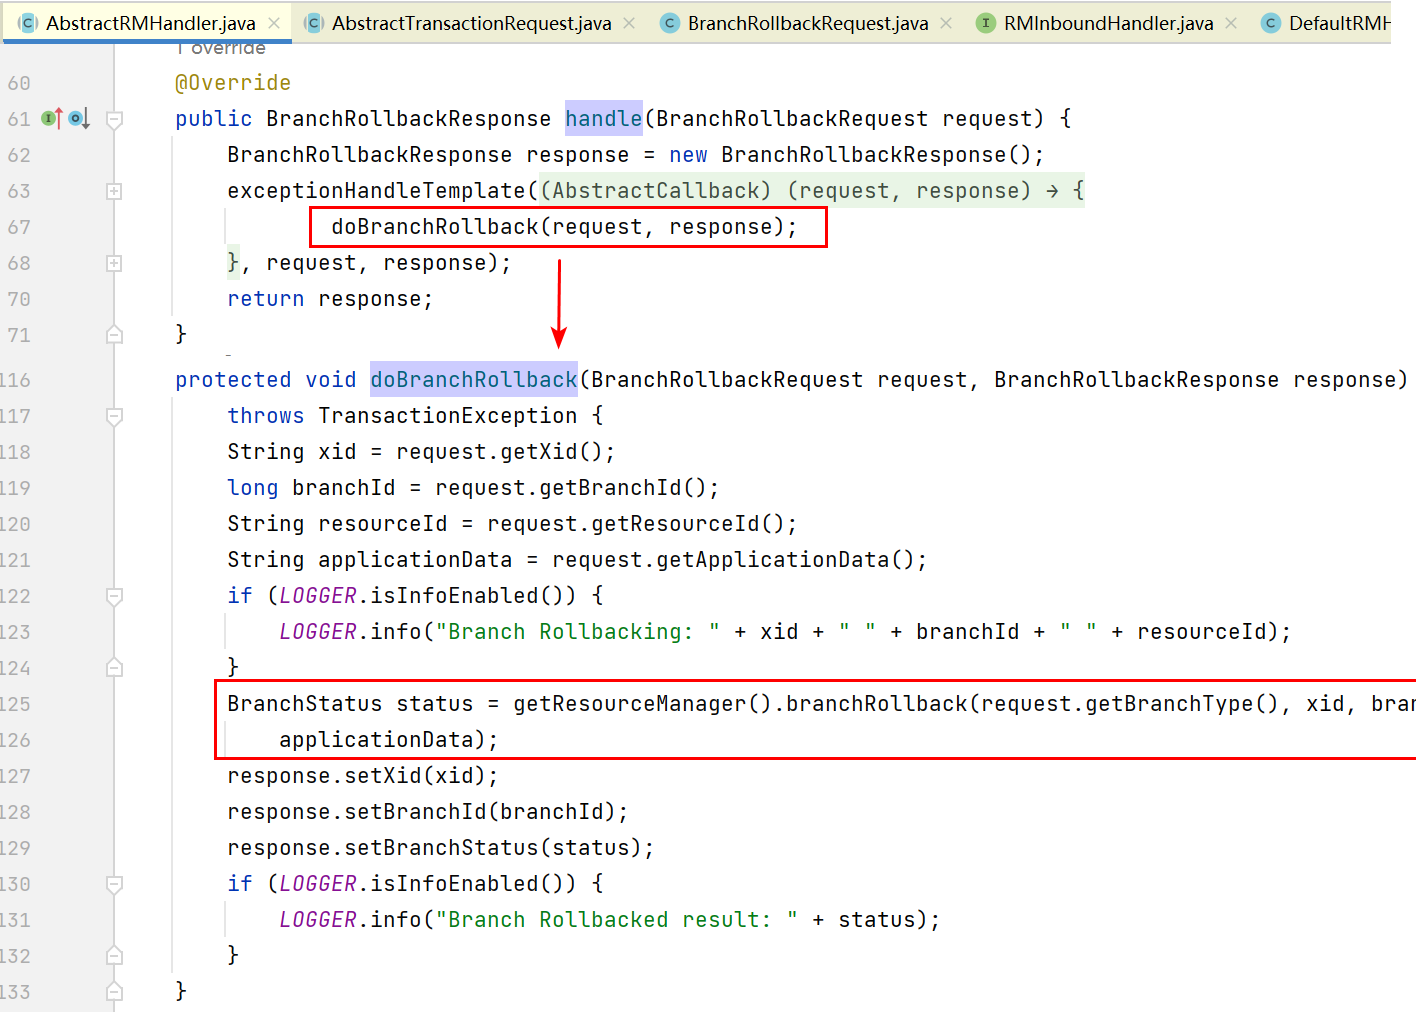Click the class icon on AbstractRMHandler.java tab
This screenshot has height=1018, width=1416.
29,23
